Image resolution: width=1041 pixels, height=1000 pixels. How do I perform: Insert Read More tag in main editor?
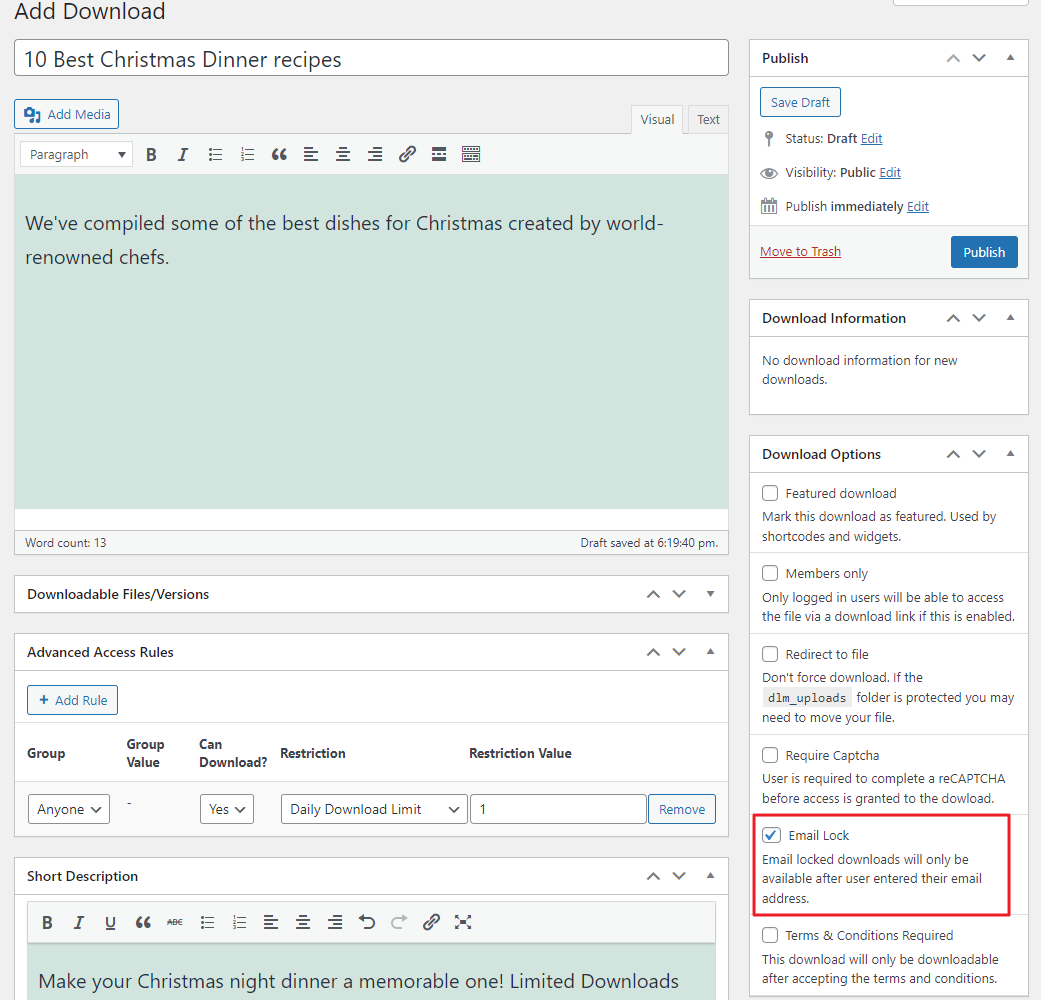438,154
